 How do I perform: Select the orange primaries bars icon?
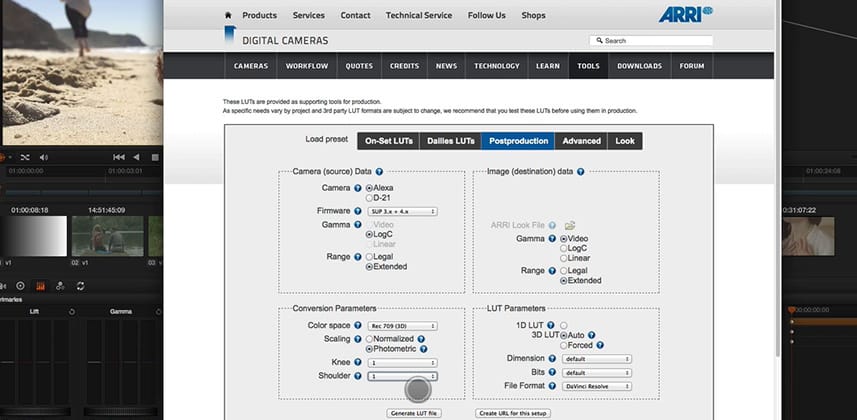pyautogui.click(x=40, y=285)
